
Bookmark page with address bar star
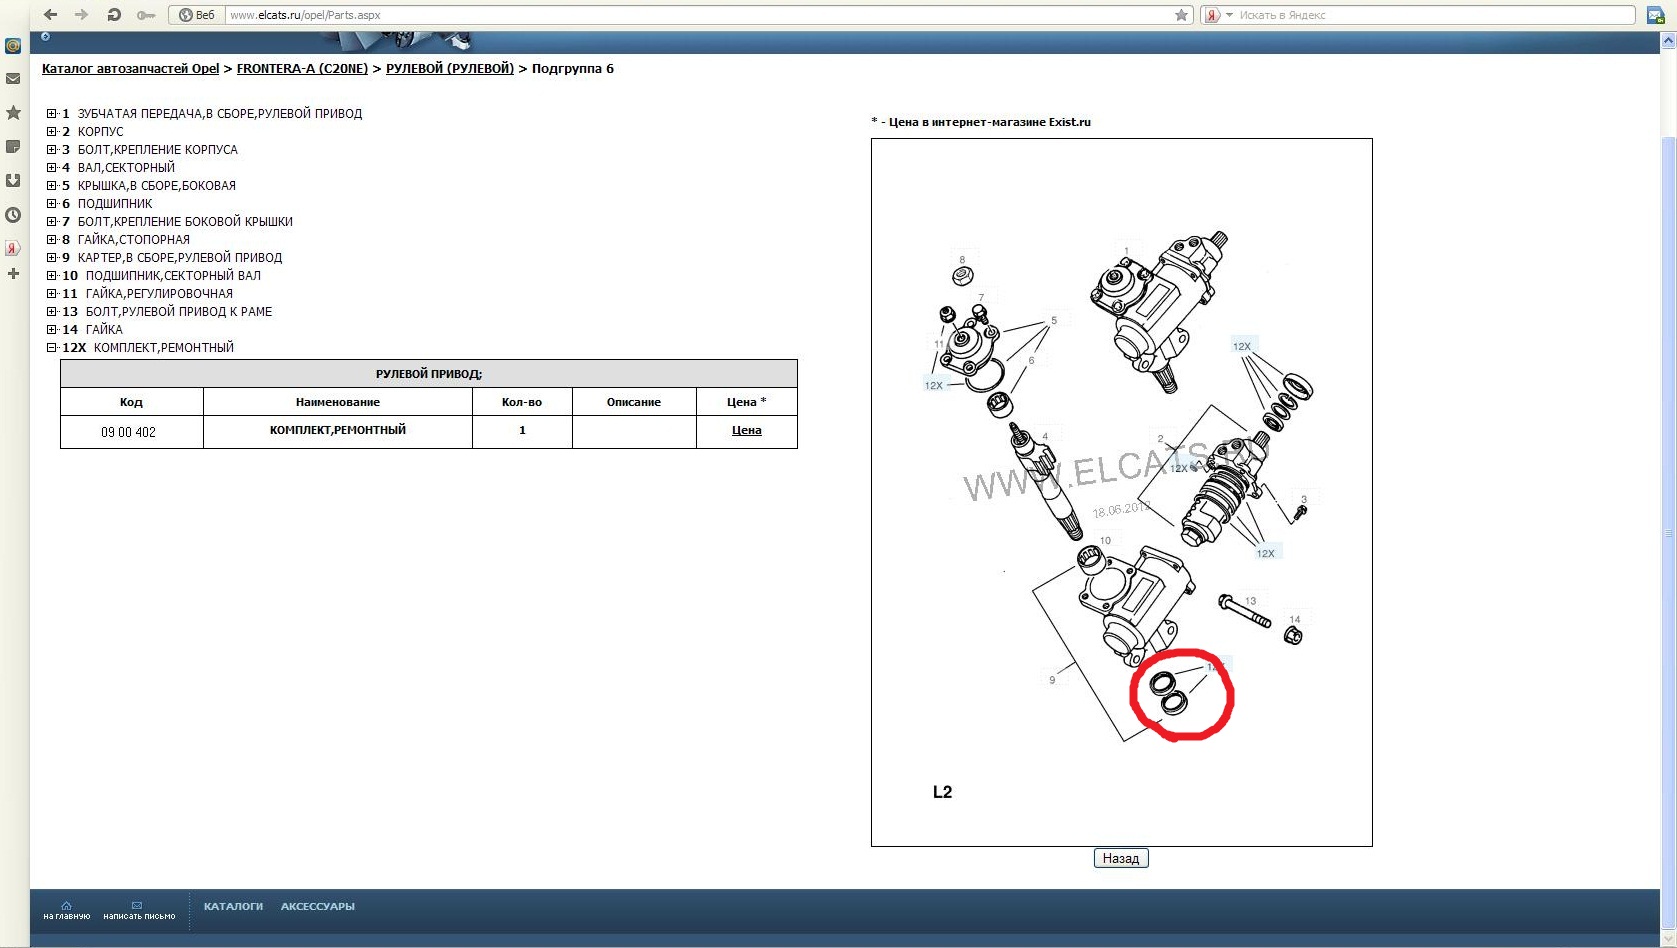click(1181, 15)
